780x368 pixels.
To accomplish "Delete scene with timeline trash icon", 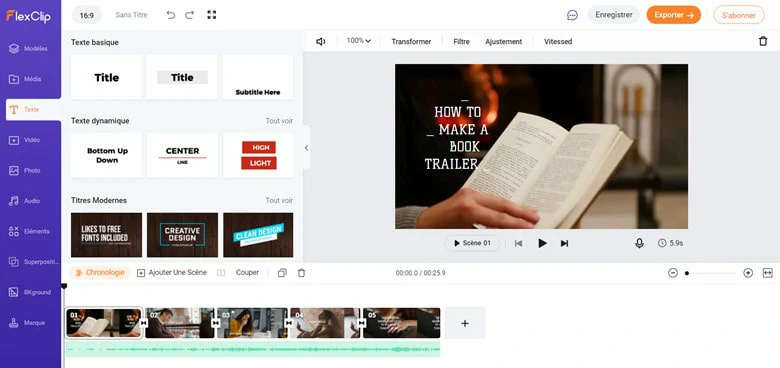I will tap(301, 273).
